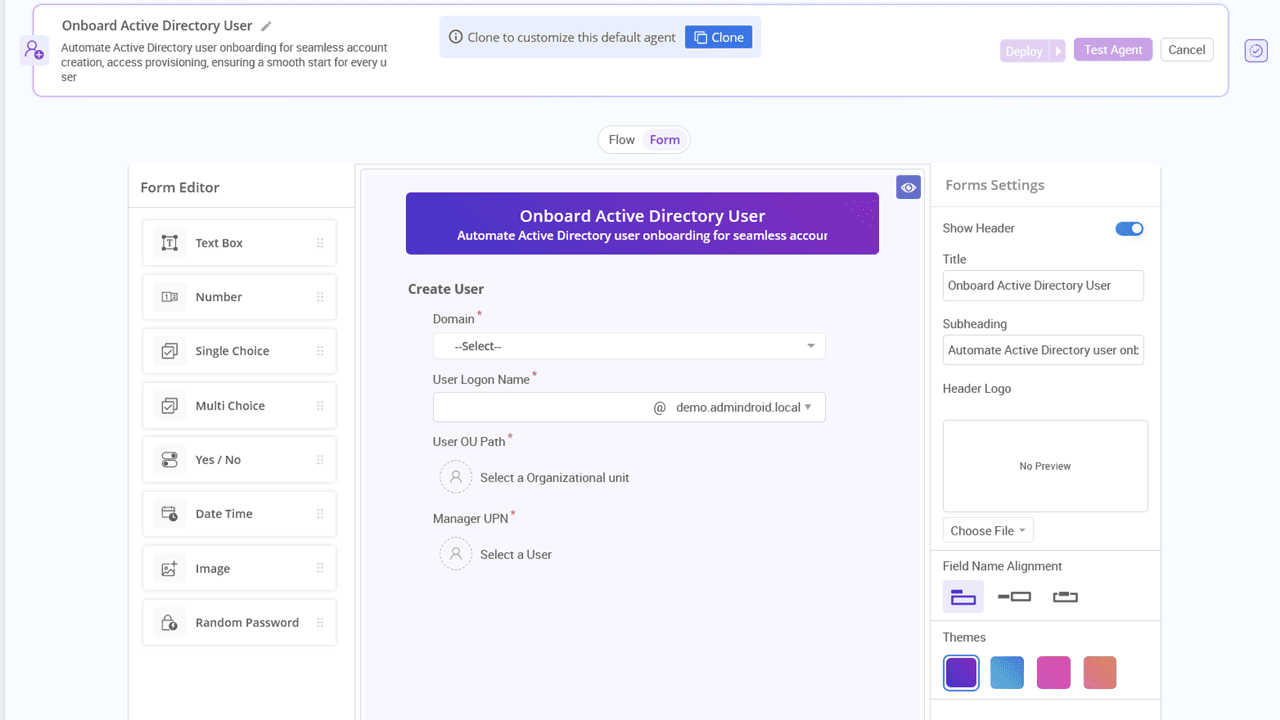Pick the Random Password field type

click(x=239, y=621)
